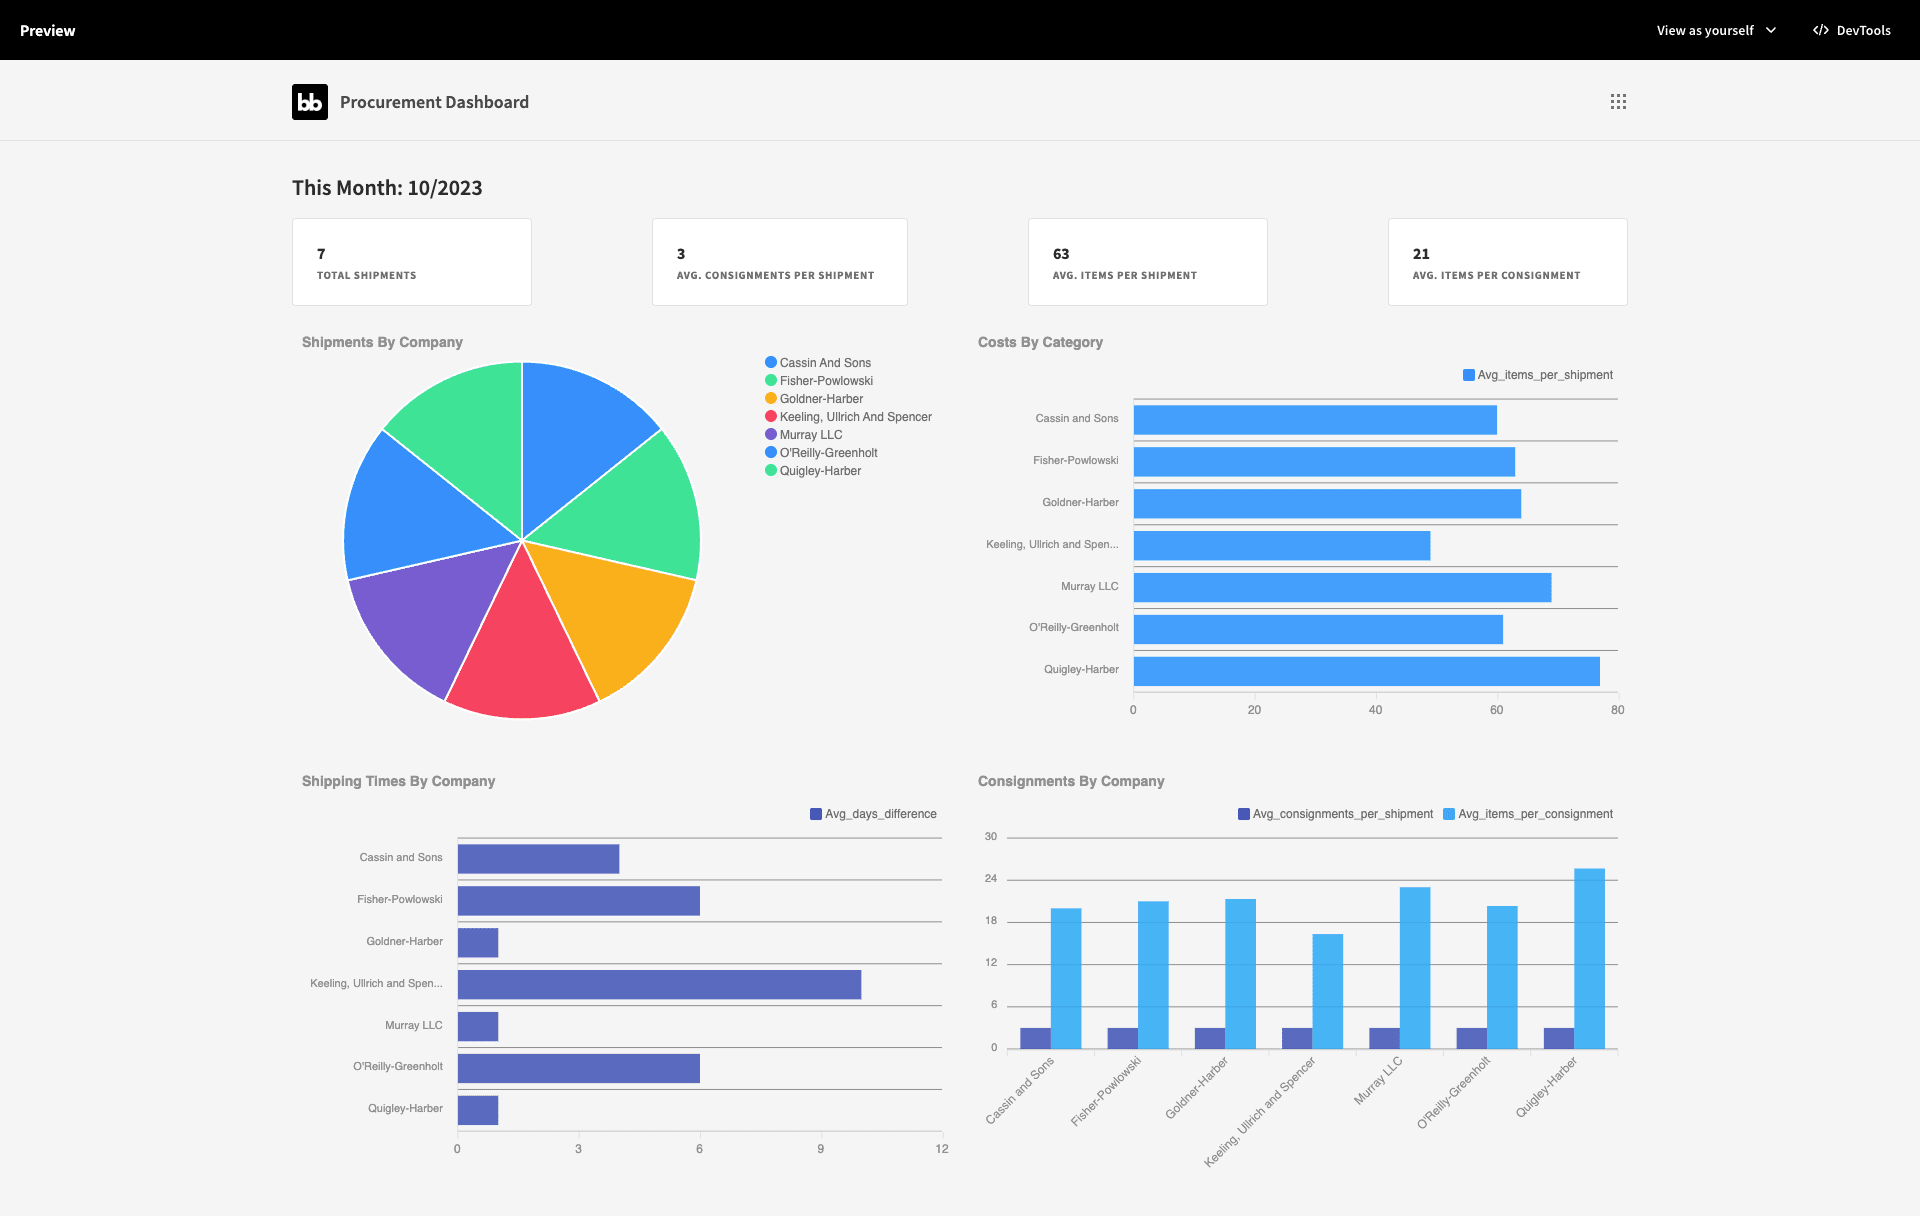Select the Avg. Items Per Consignment card

click(x=1508, y=262)
